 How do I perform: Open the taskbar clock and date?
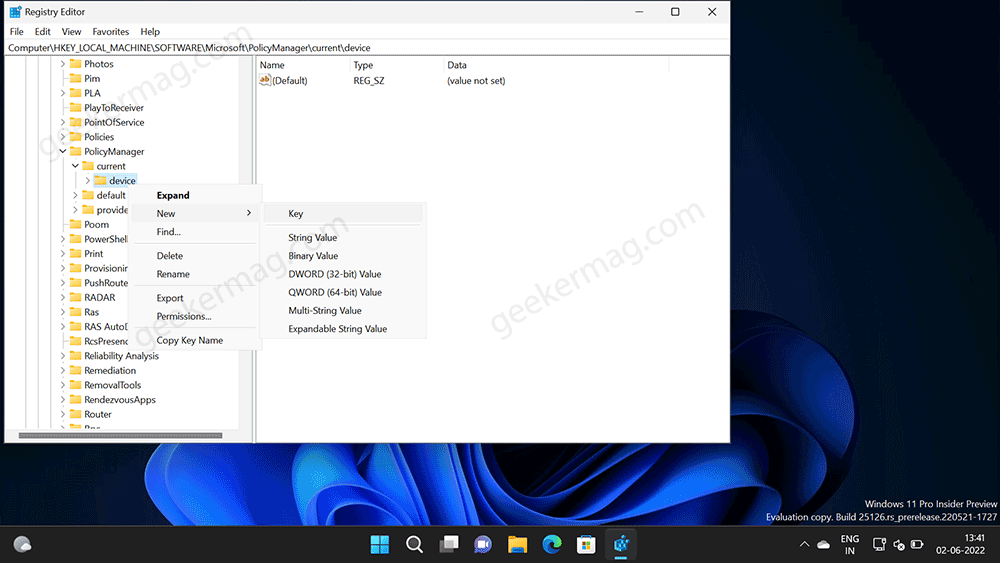coord(960,545)
